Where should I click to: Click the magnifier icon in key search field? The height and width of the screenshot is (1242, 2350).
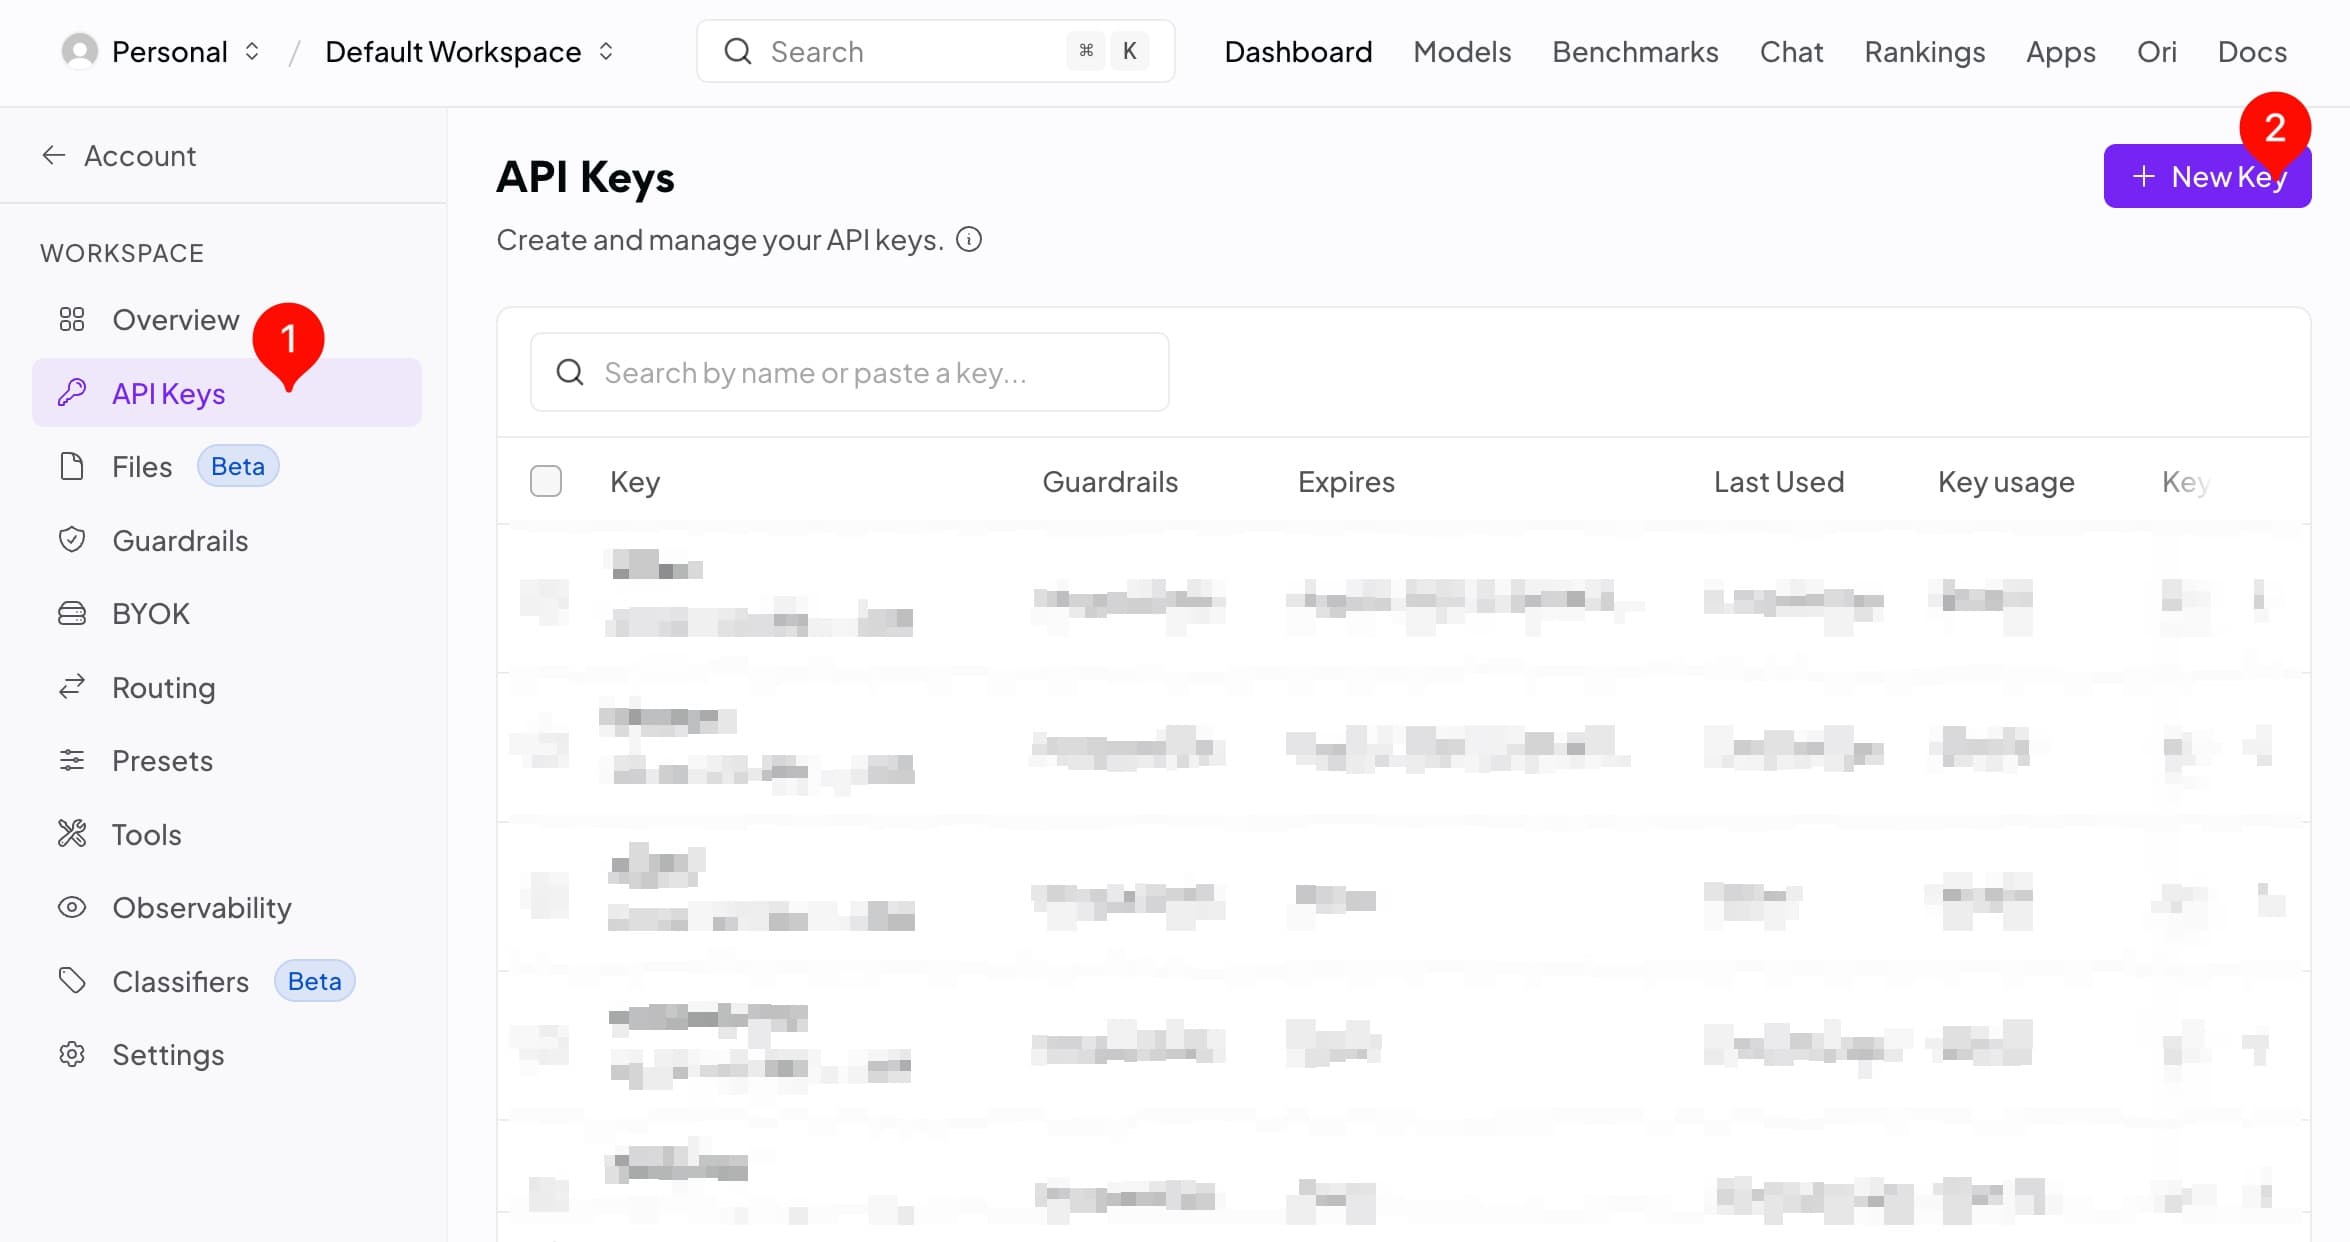click(570, 372)
